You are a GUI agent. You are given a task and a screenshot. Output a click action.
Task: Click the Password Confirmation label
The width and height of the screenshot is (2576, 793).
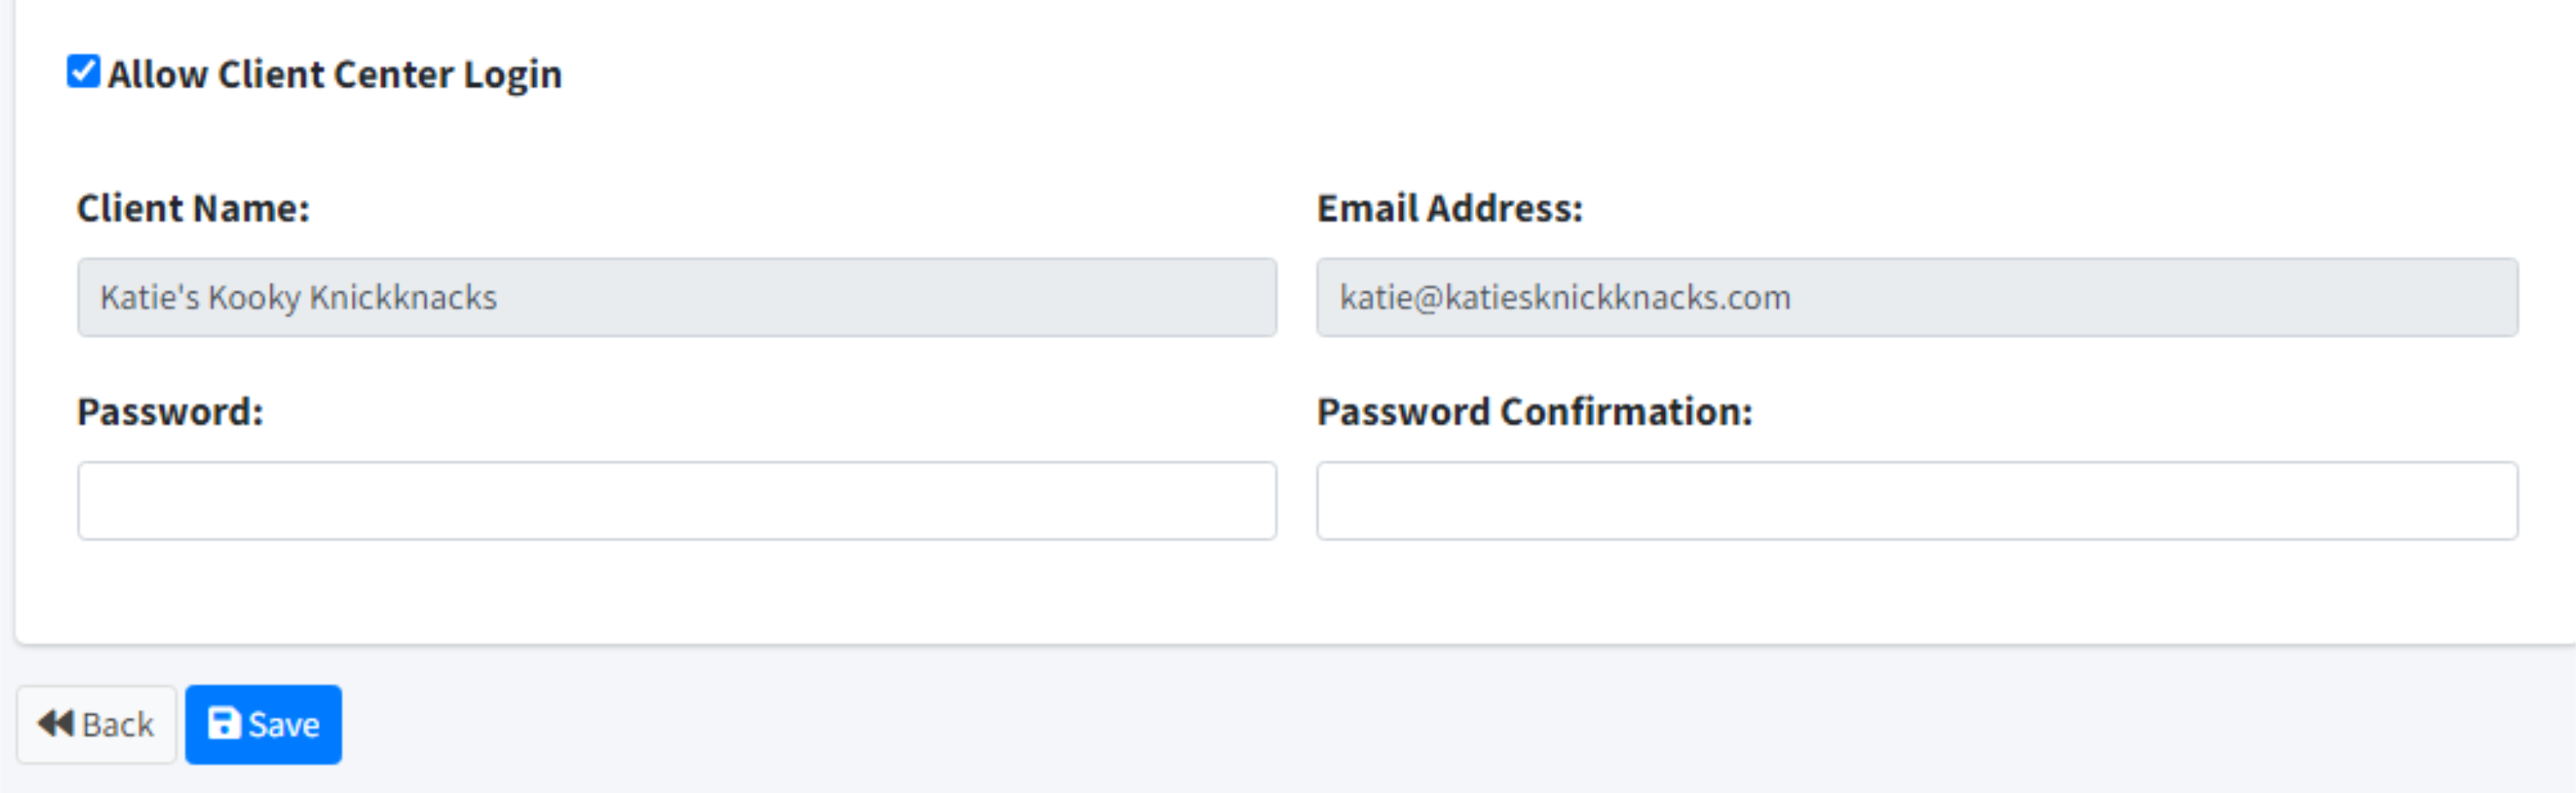1534,412
